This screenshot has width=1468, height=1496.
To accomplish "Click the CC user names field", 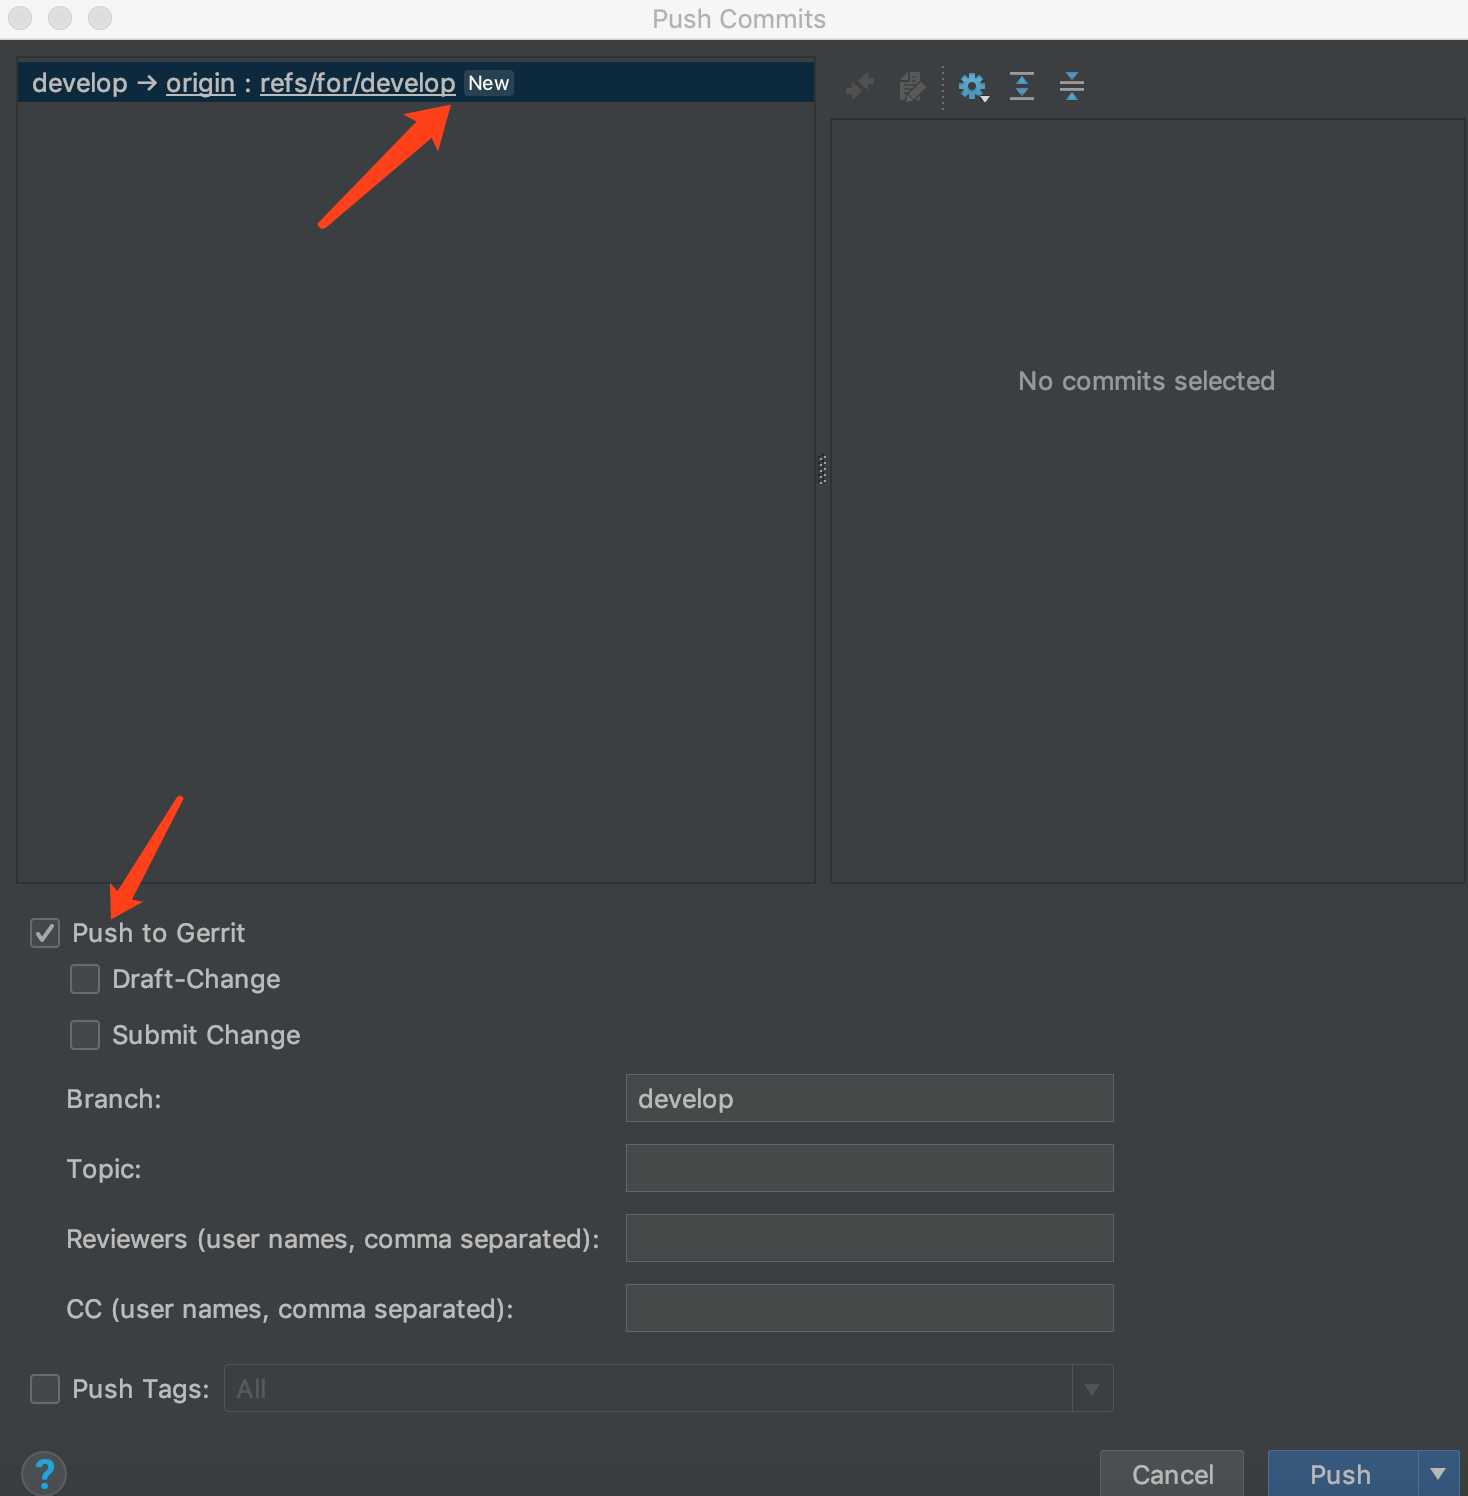I will click(869, 1308).
